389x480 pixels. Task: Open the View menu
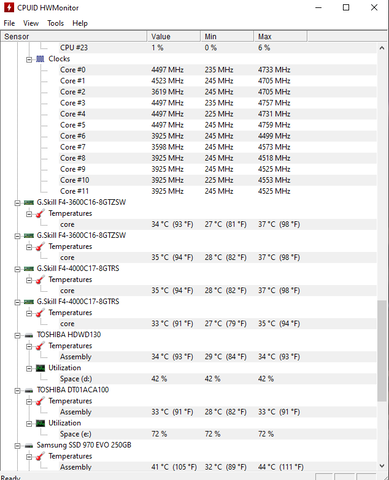[x=31, y=23]
